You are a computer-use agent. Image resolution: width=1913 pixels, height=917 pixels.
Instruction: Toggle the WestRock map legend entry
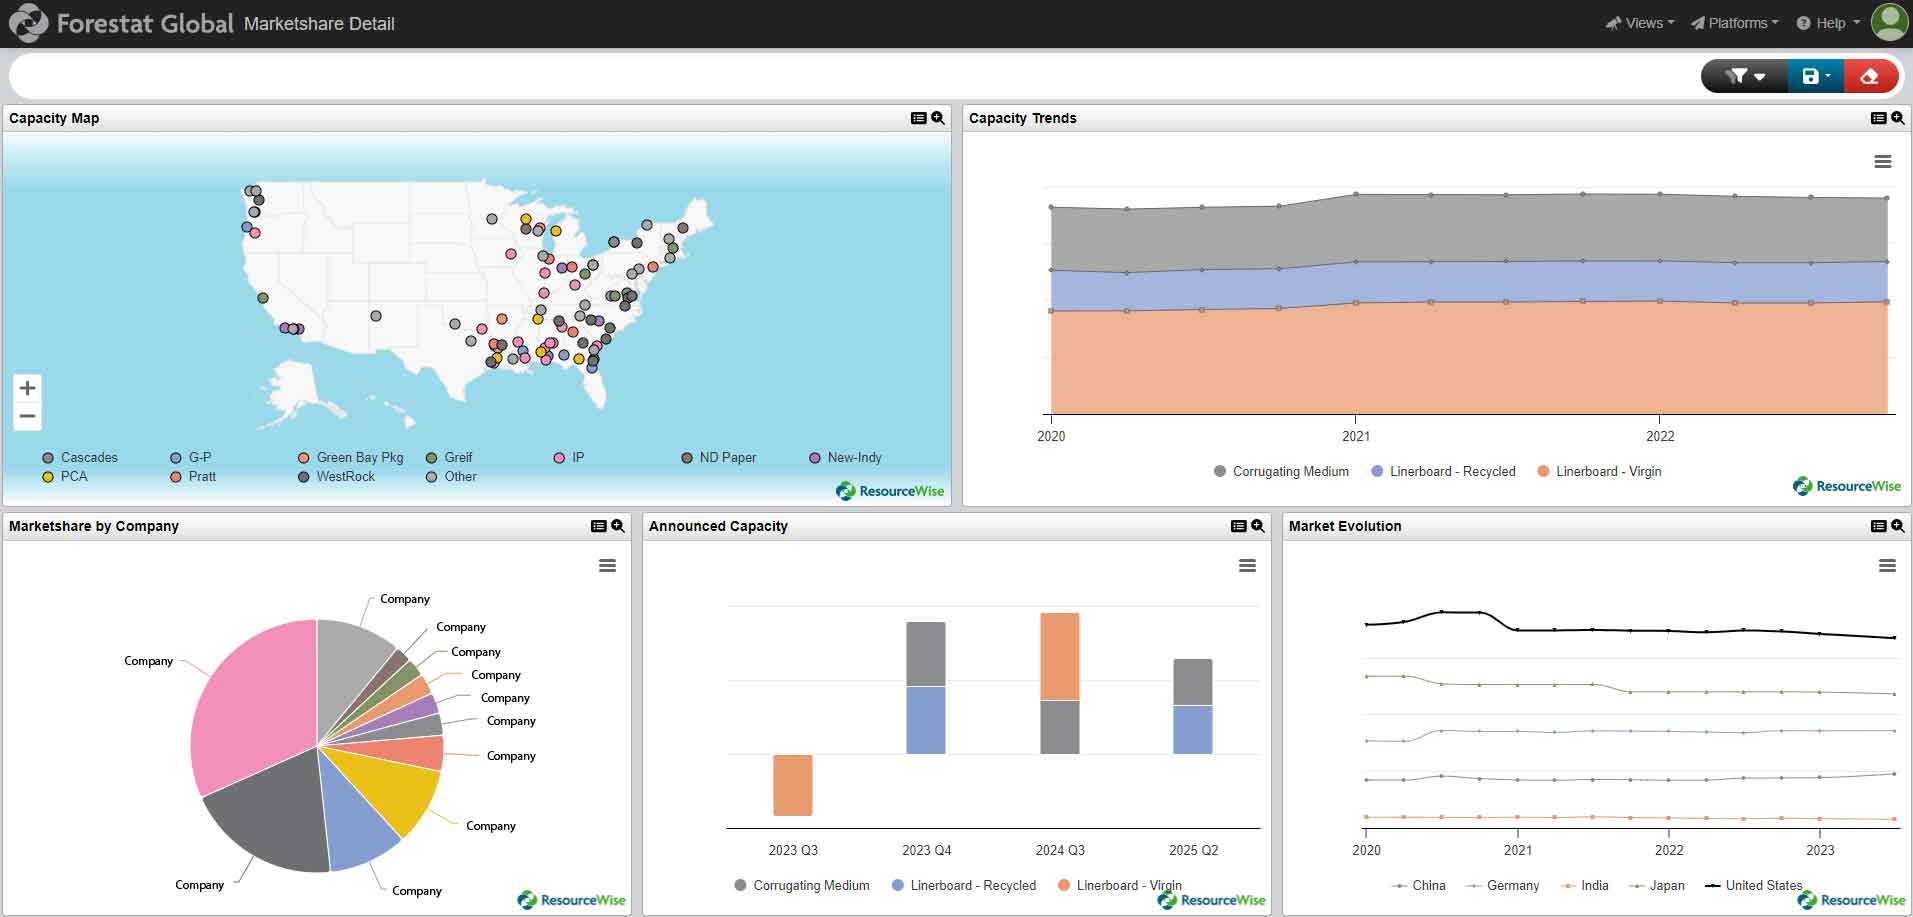(x=337, y=477)
